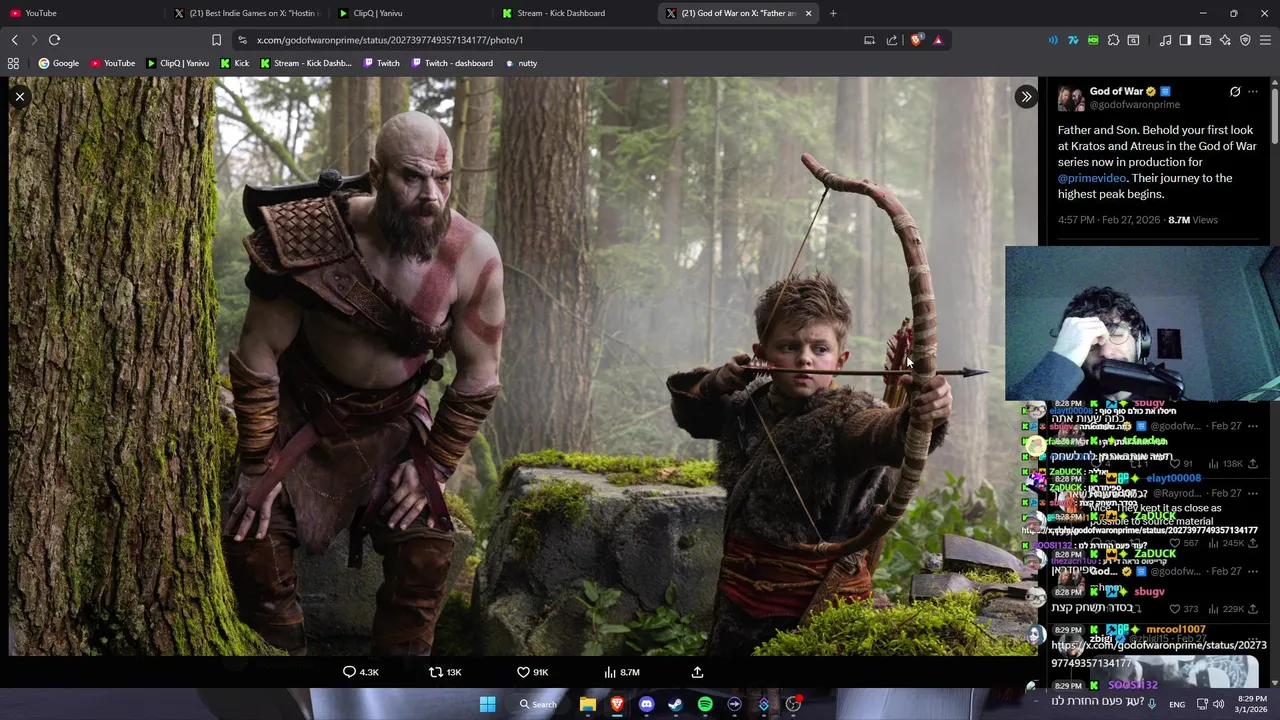The width and height of the screenshot is (1280, 720).
Task: Switch to the ClipQ | Yanivu tab
Action: tap(409, 13)
